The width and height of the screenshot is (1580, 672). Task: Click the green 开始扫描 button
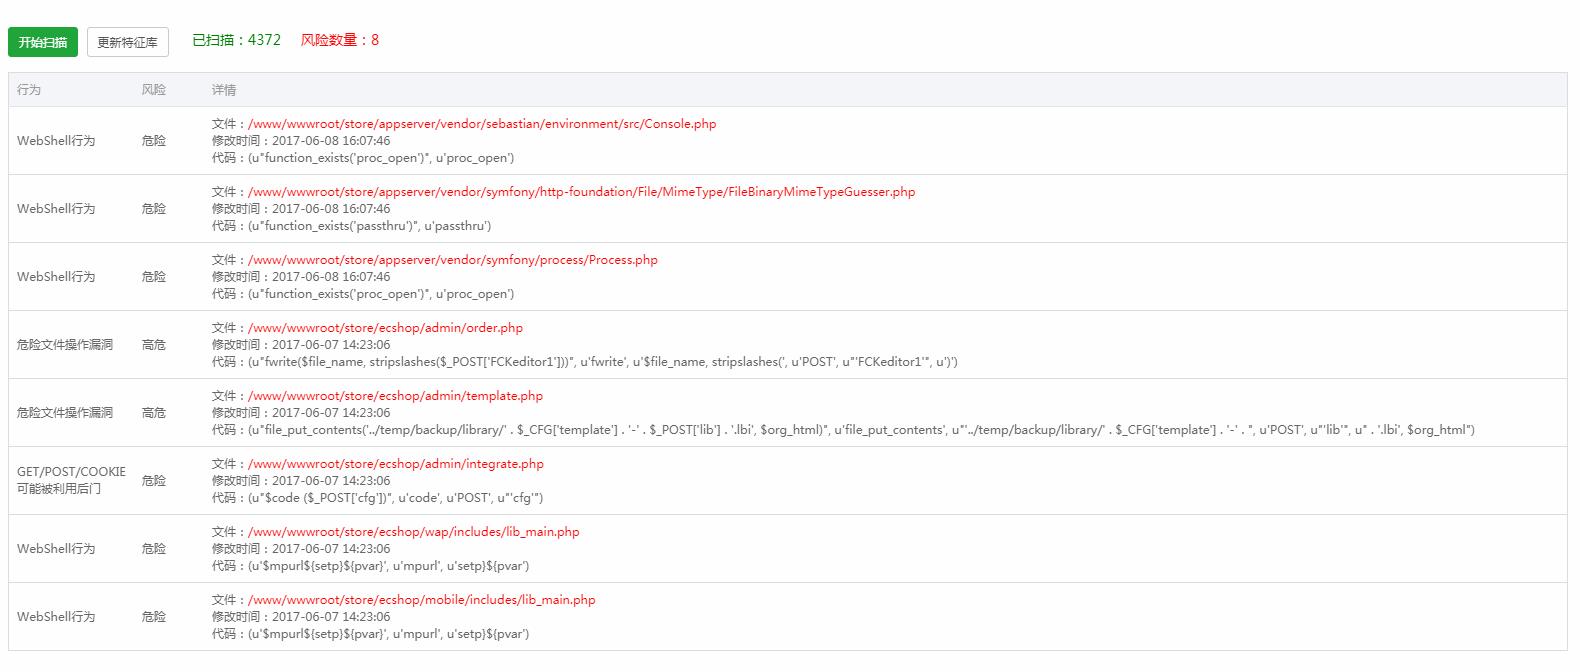tap(43, 42)
